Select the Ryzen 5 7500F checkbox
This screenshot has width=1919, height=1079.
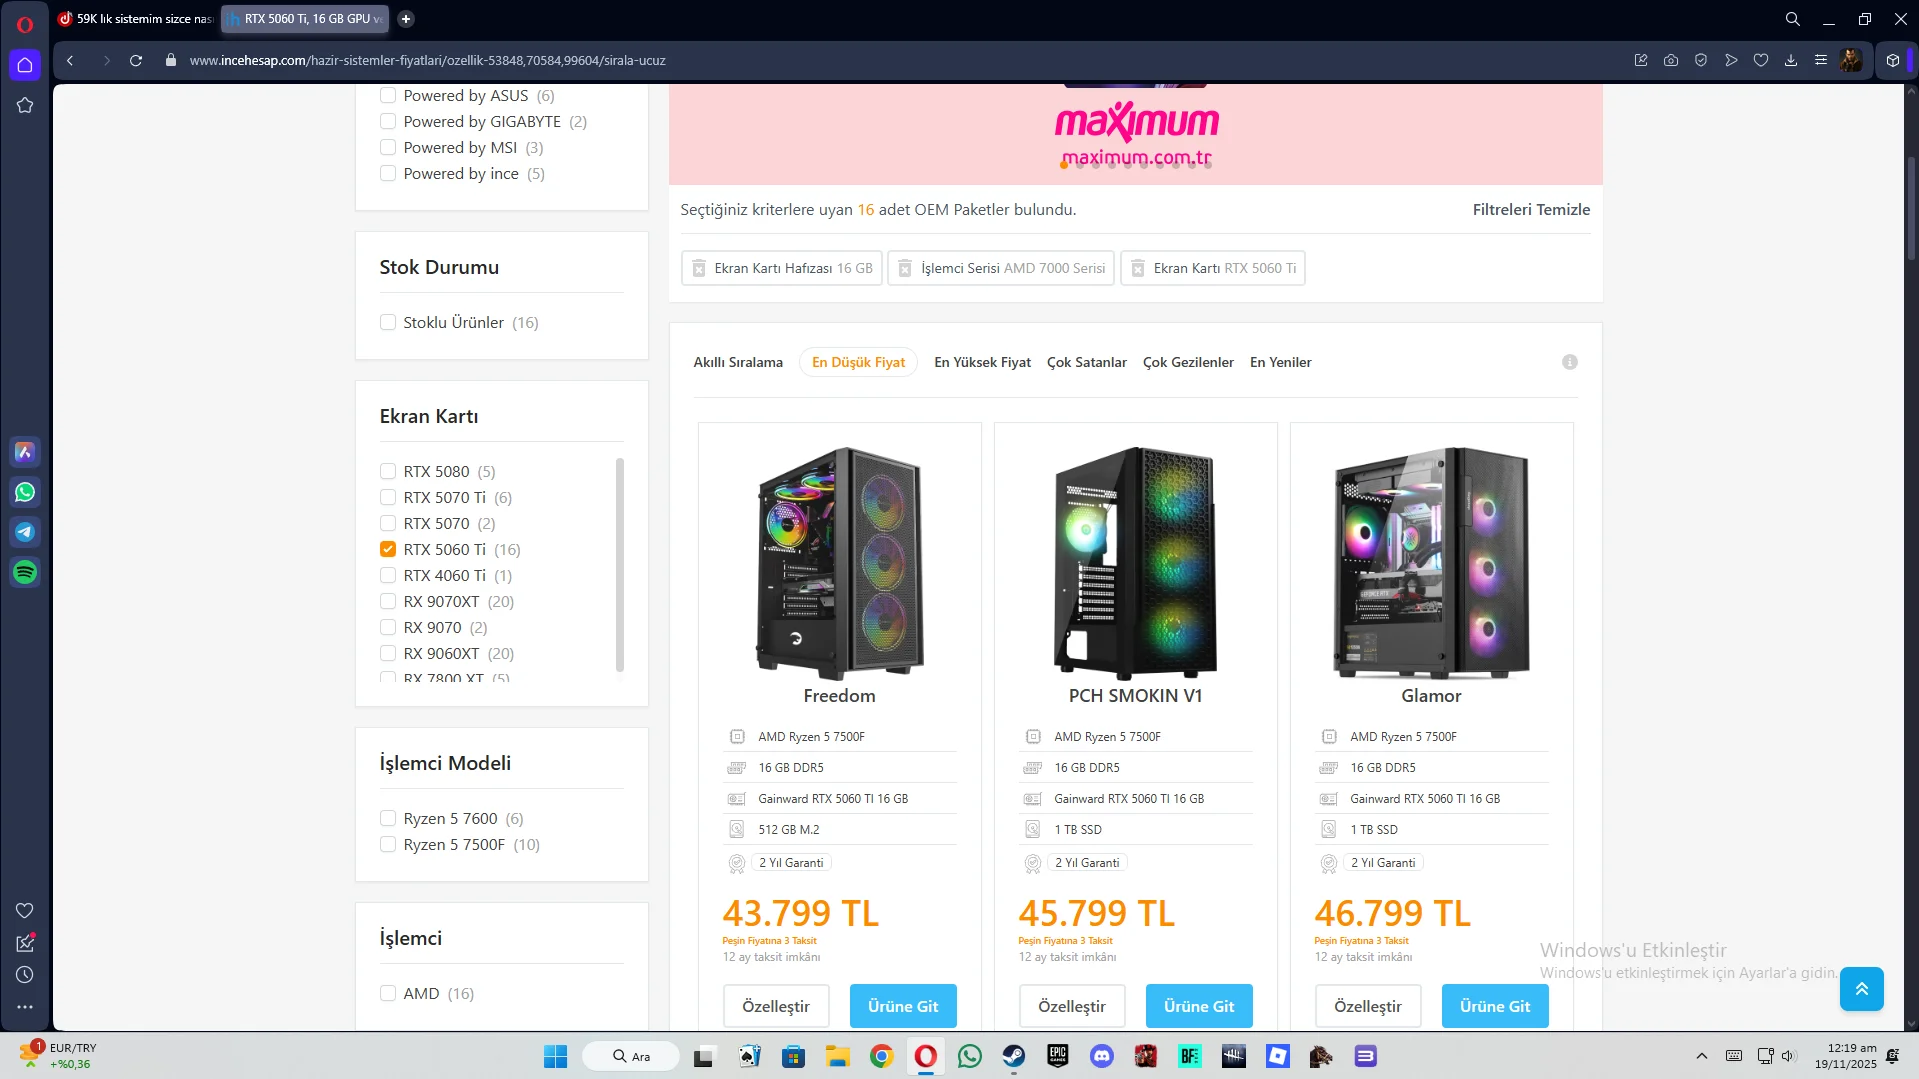click(x=388, y=845)
